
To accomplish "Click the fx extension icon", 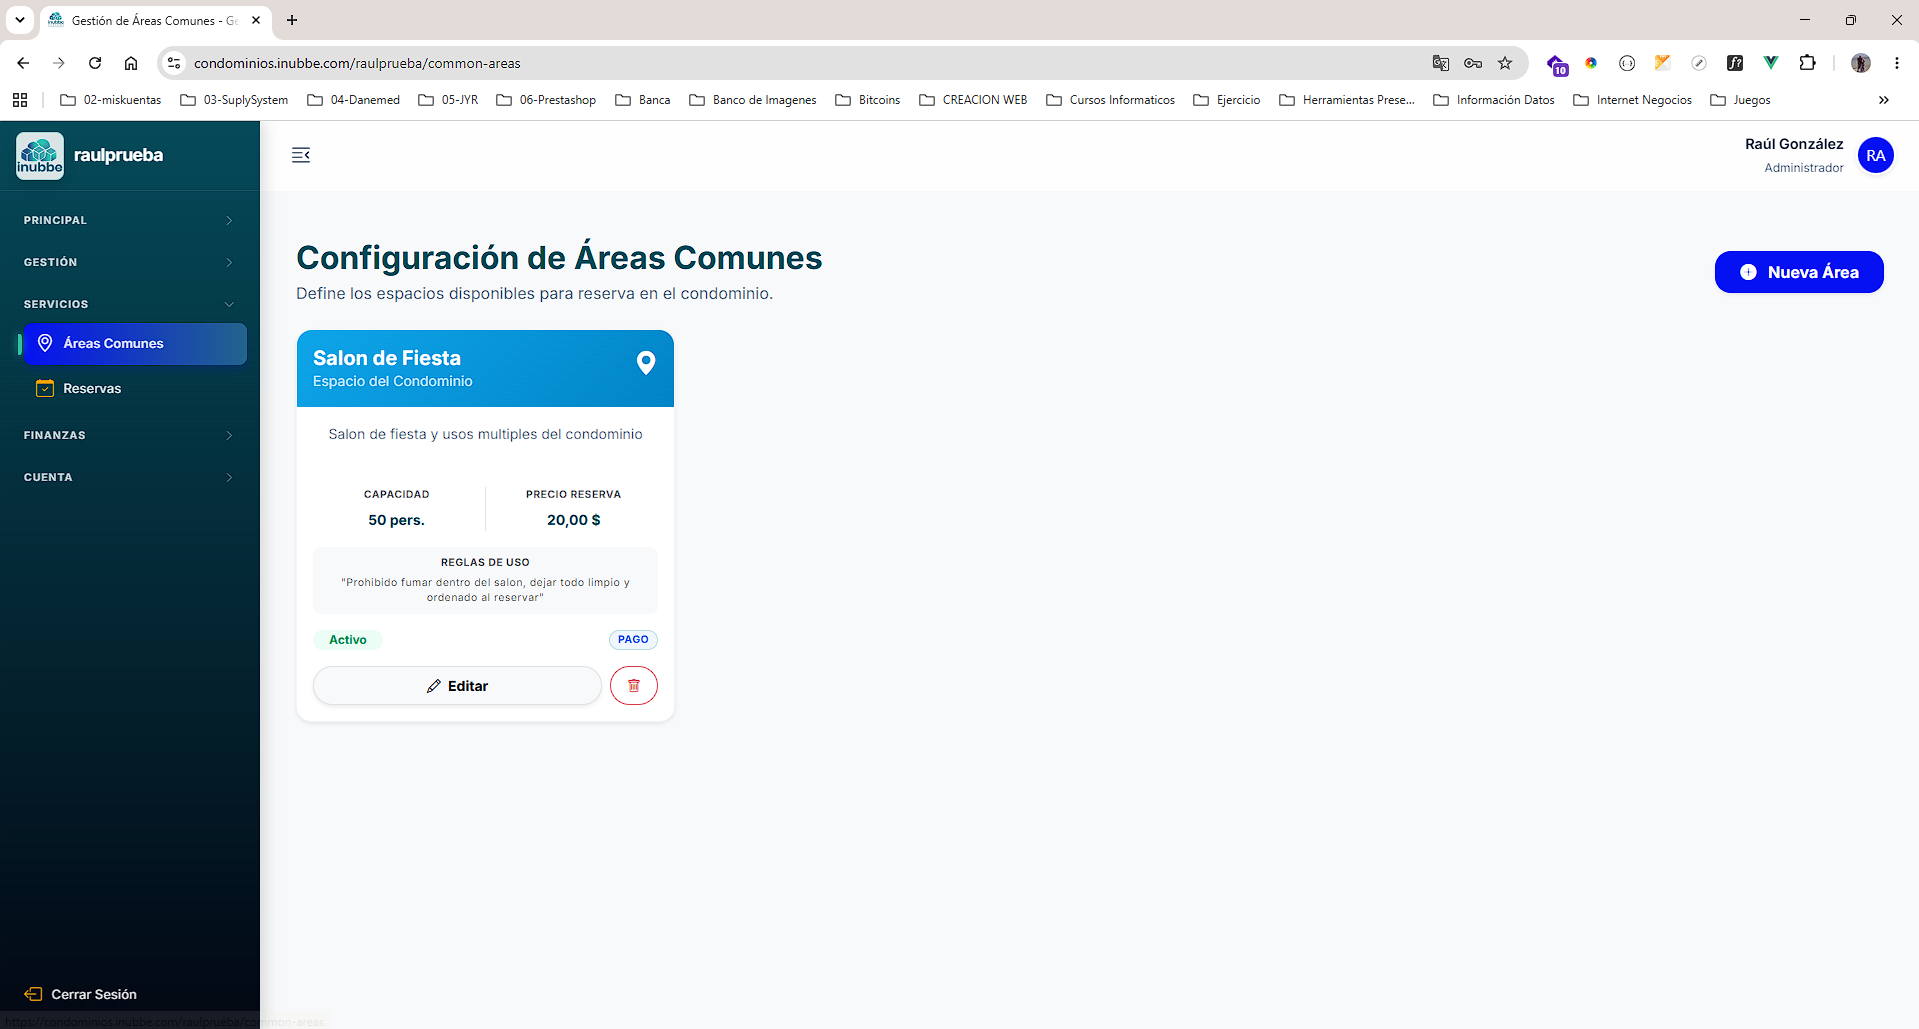I will [x=1735, y=63].
